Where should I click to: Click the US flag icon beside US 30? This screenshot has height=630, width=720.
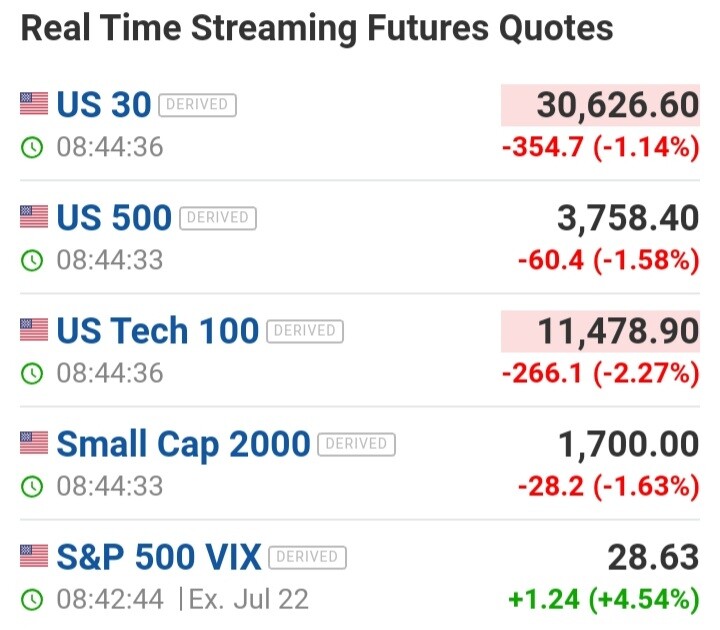click(x=34, y=103)
